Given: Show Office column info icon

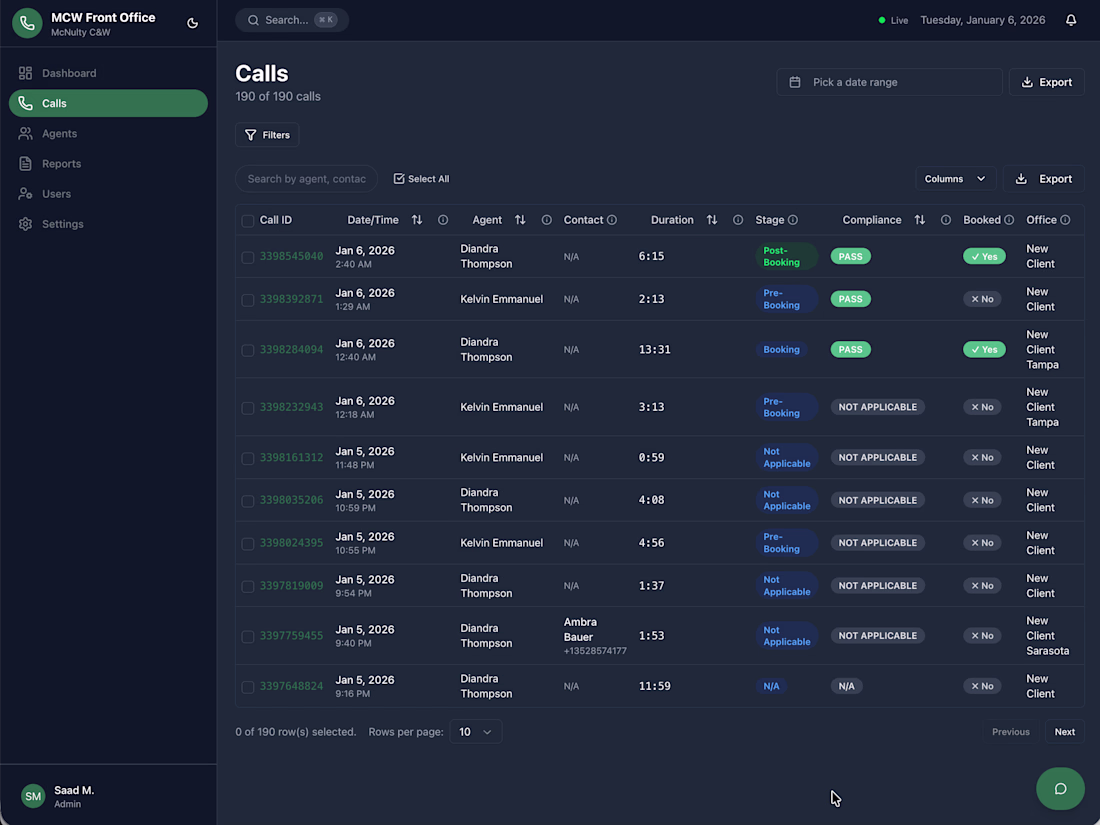Looking at the screenshot, I should tap(1065, 220).
